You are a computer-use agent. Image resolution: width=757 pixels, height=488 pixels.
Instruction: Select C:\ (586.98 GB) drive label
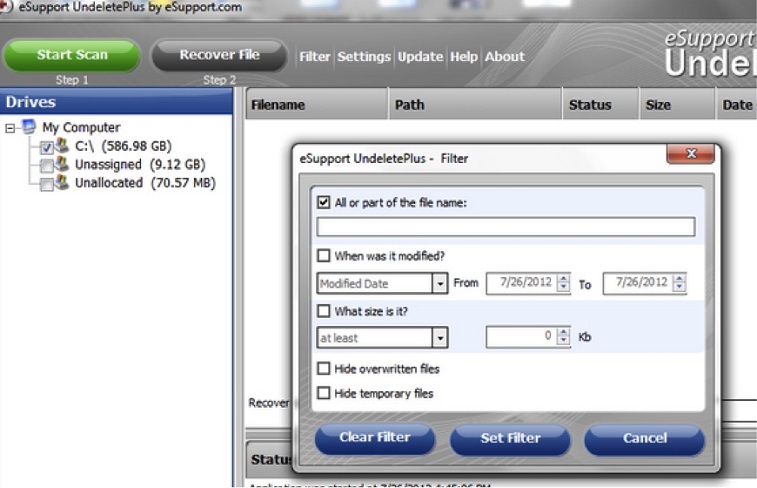click(x=123, y=146)
